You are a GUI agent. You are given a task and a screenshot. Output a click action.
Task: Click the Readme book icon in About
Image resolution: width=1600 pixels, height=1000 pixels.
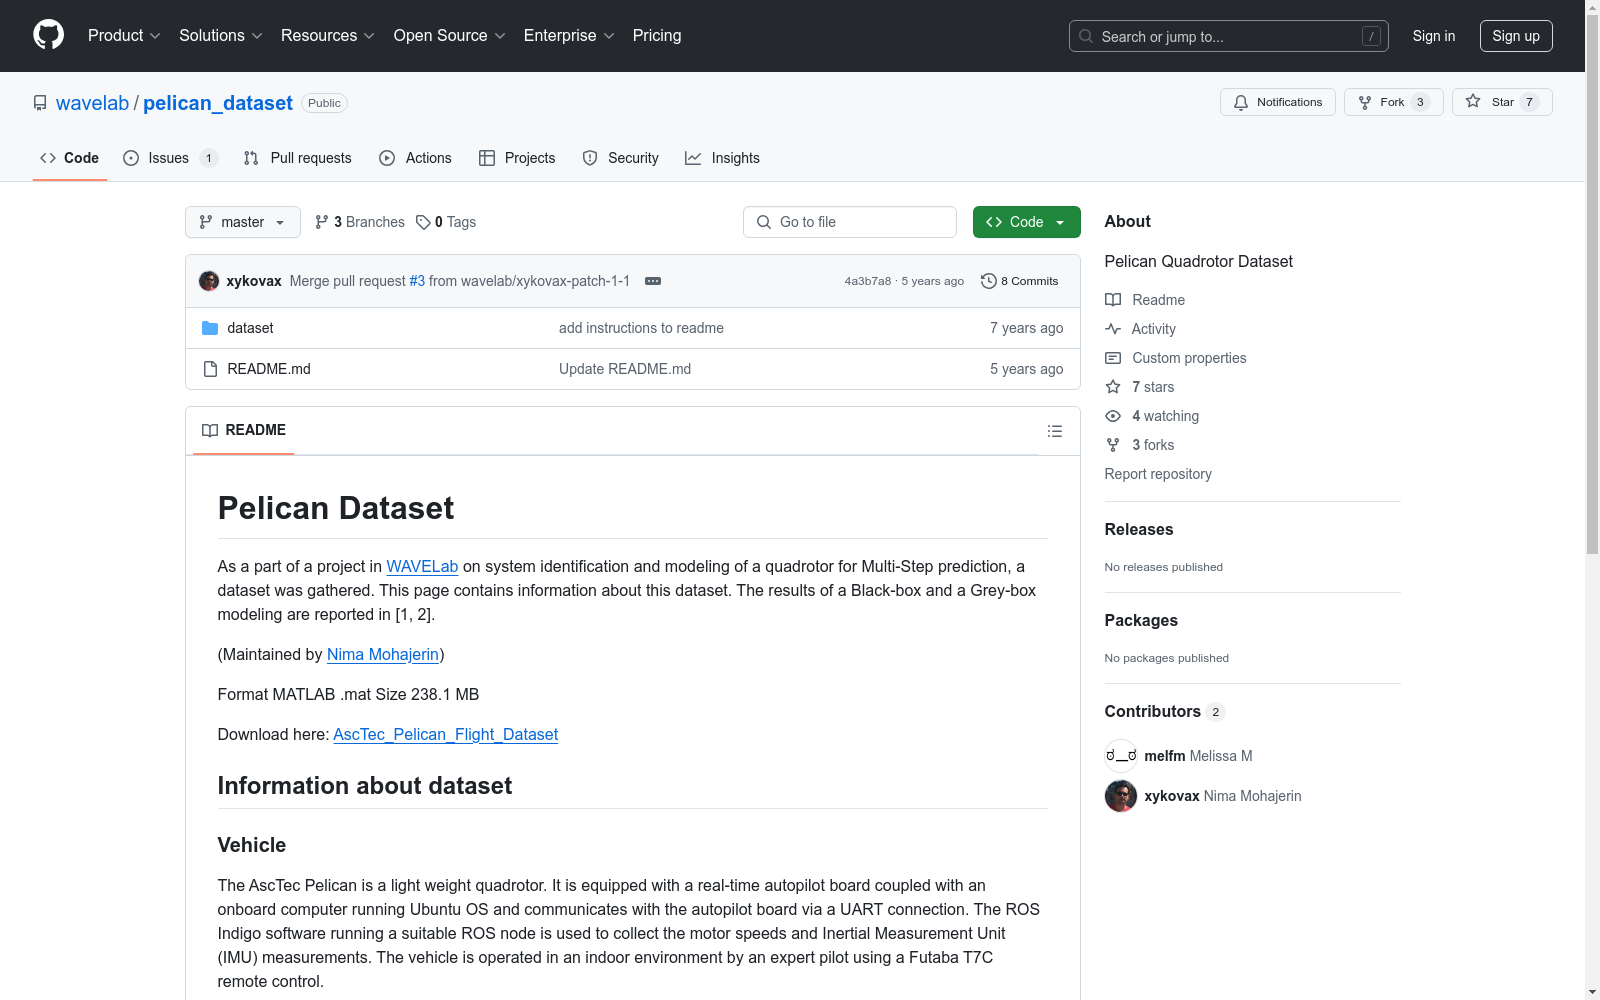[x=1113, y=300]
